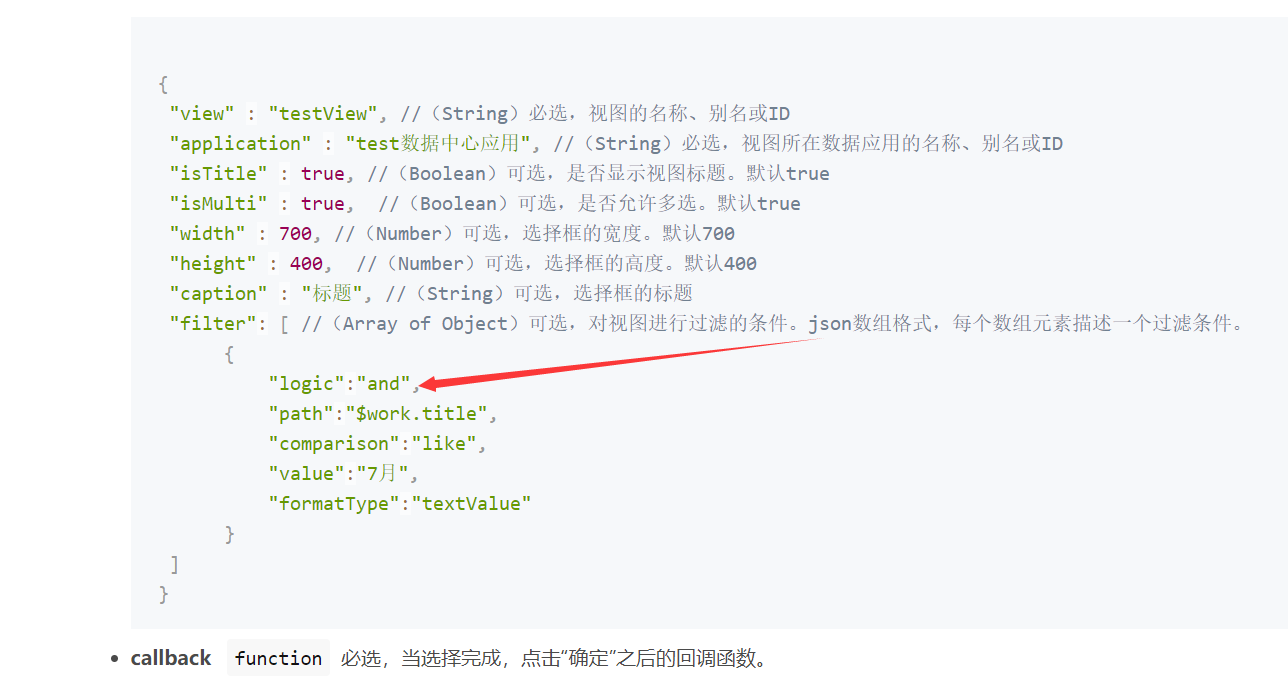The image size is (1288, 690).
Task: Click the 700 value after "width"
Action: pos(295,234)
